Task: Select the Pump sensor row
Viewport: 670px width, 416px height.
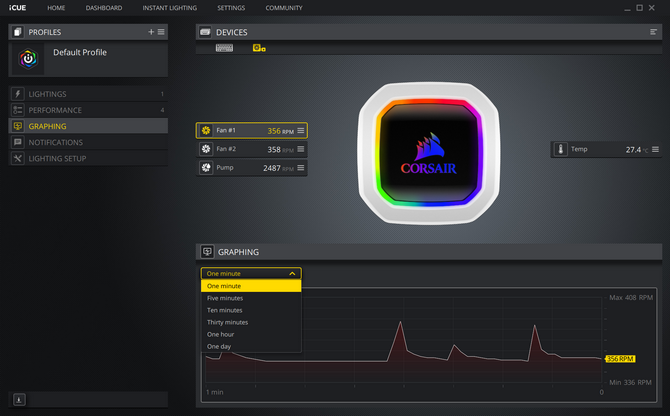Action: [252, 167]
